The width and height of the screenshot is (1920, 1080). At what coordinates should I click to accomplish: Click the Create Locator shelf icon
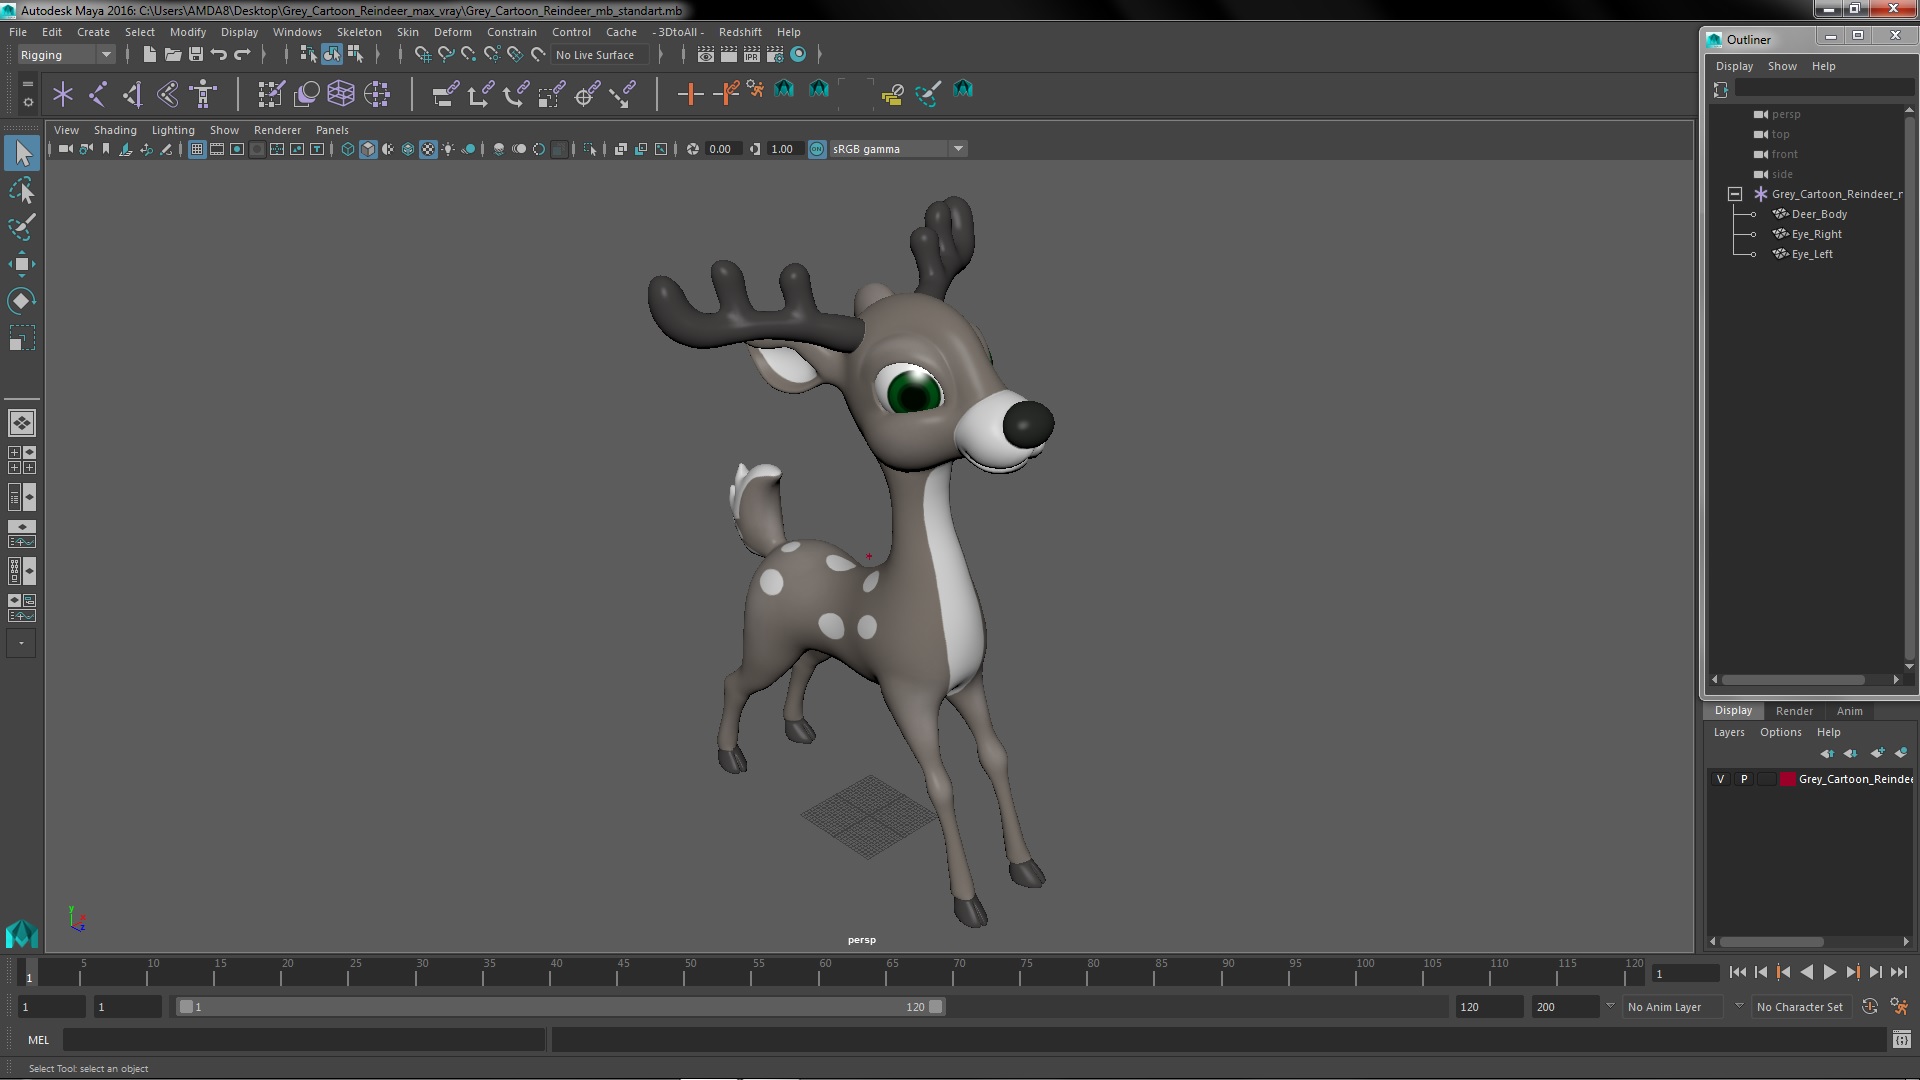click(x=63, y=94)
